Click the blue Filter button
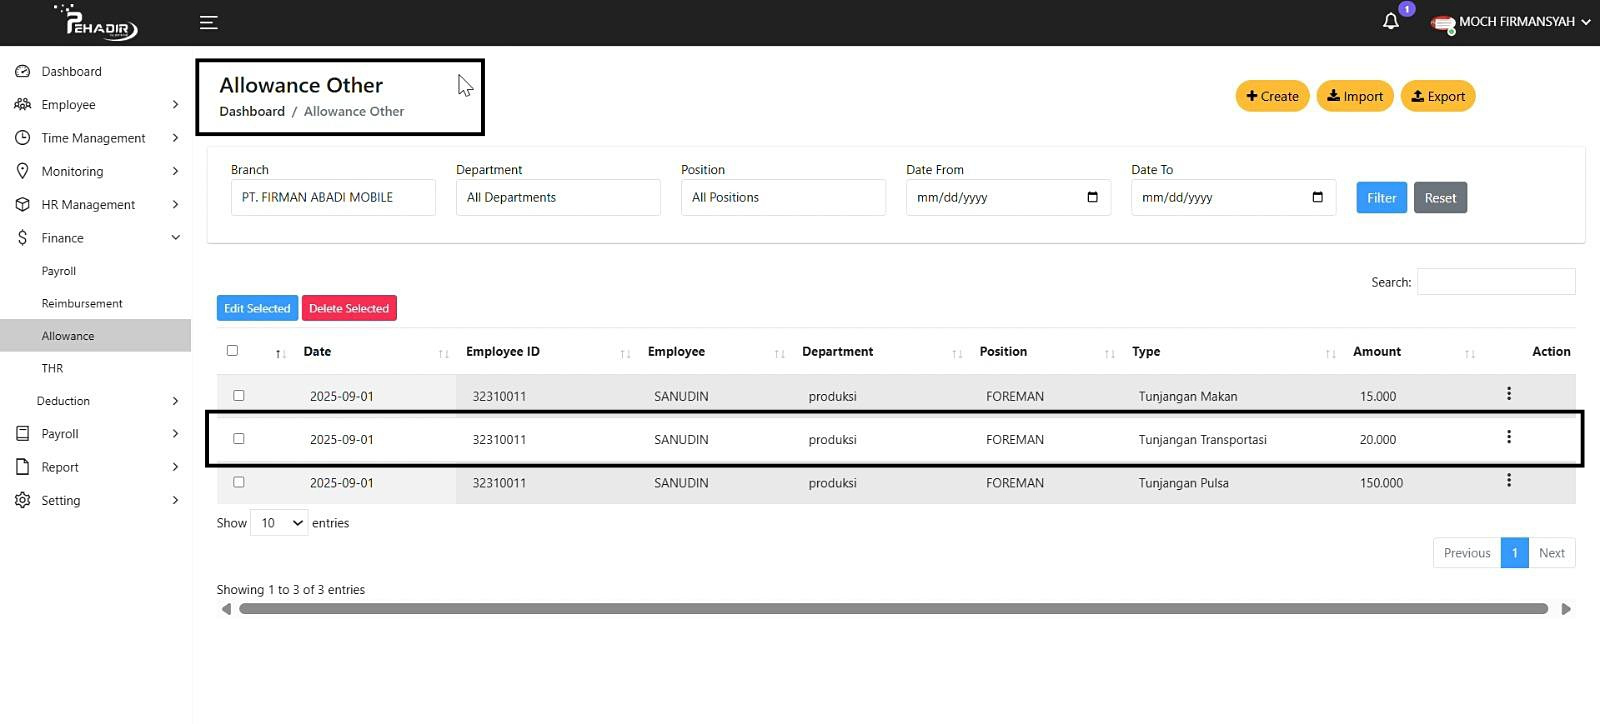The width and height of the screenshot is (1600, 724). point(1381,198)
